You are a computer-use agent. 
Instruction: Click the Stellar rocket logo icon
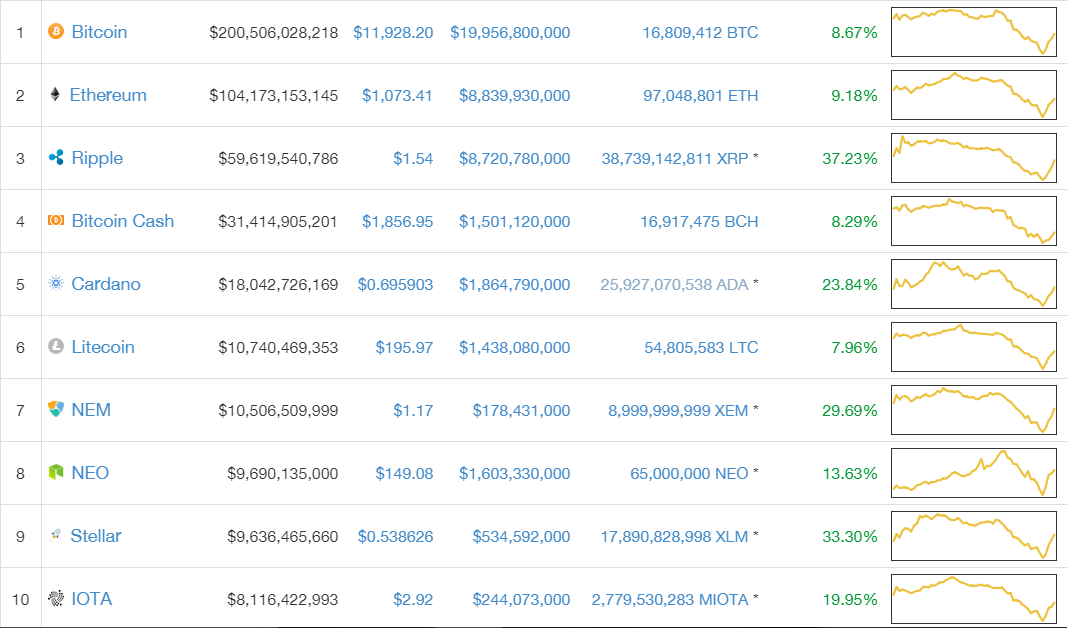coord(56,535)
